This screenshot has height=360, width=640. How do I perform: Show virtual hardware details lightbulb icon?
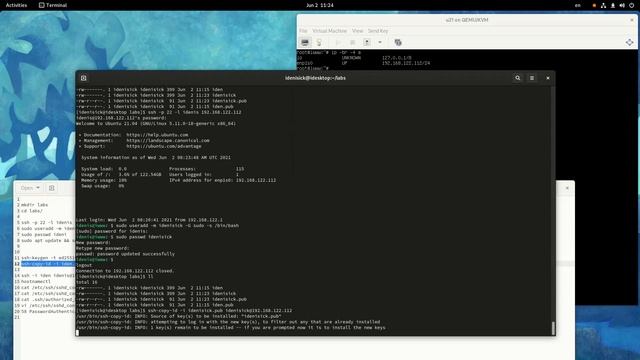tap(319, 42)
